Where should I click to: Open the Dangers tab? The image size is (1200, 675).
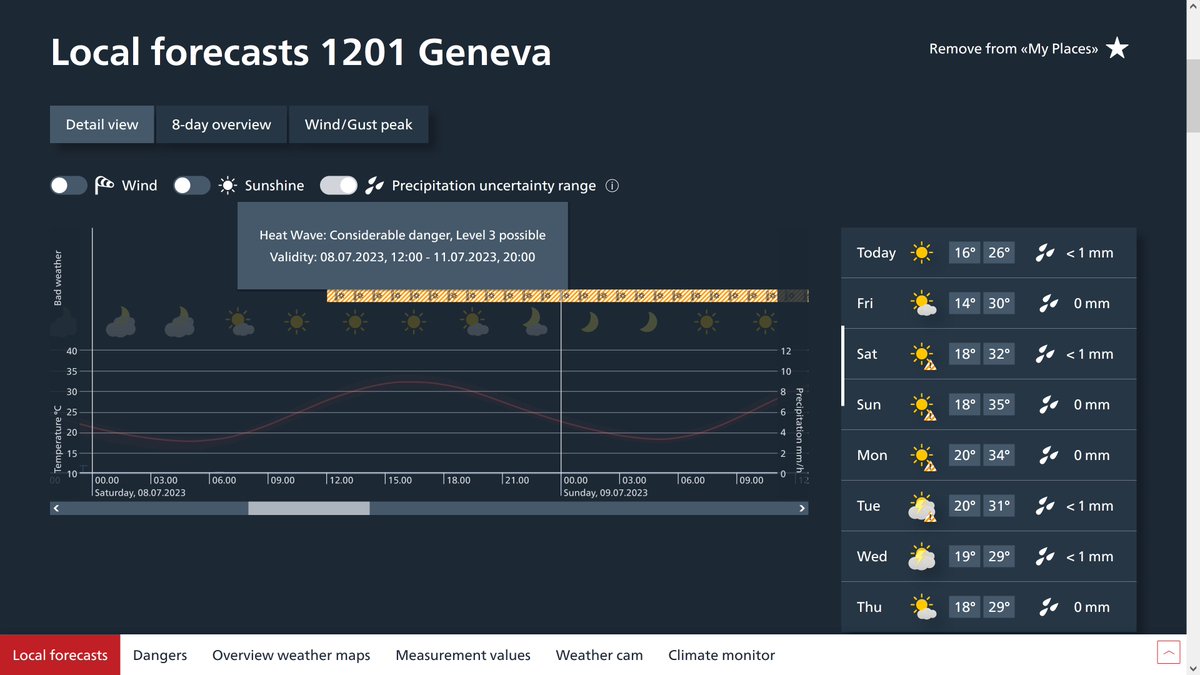[x=160, y=655]
